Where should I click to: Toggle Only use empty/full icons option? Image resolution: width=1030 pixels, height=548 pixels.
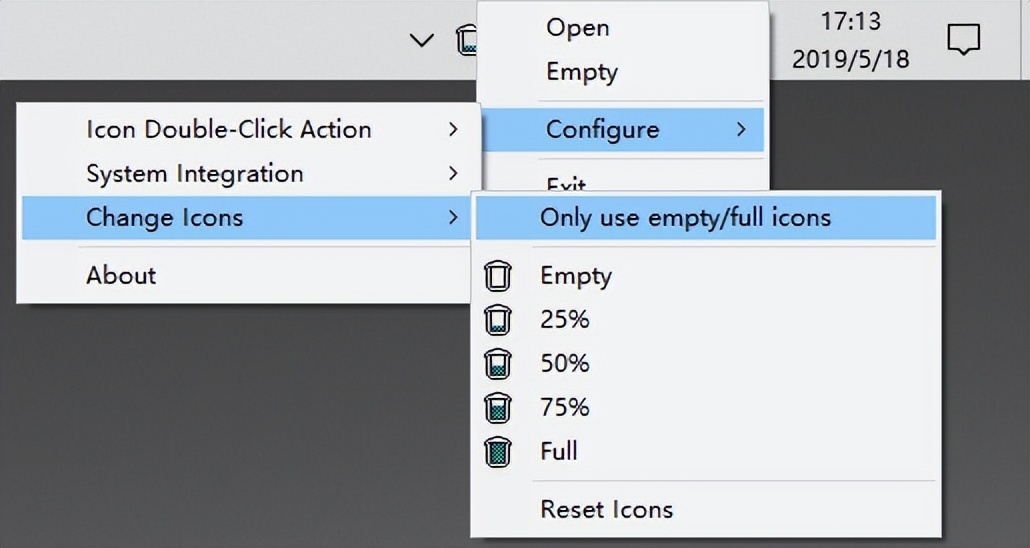pyautogui.click(x=685, y=217)
